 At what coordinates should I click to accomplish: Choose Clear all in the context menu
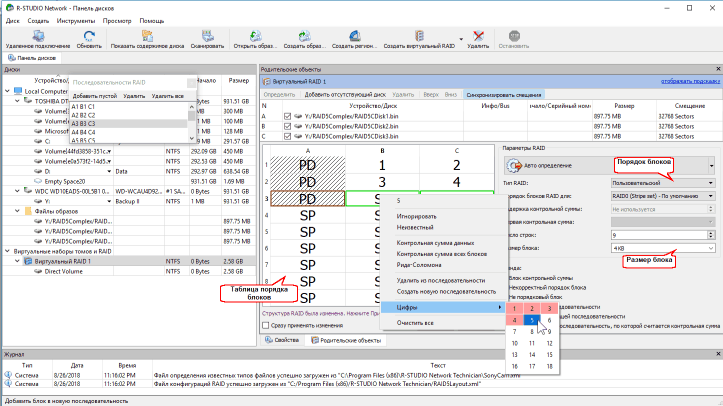[415, 323]
